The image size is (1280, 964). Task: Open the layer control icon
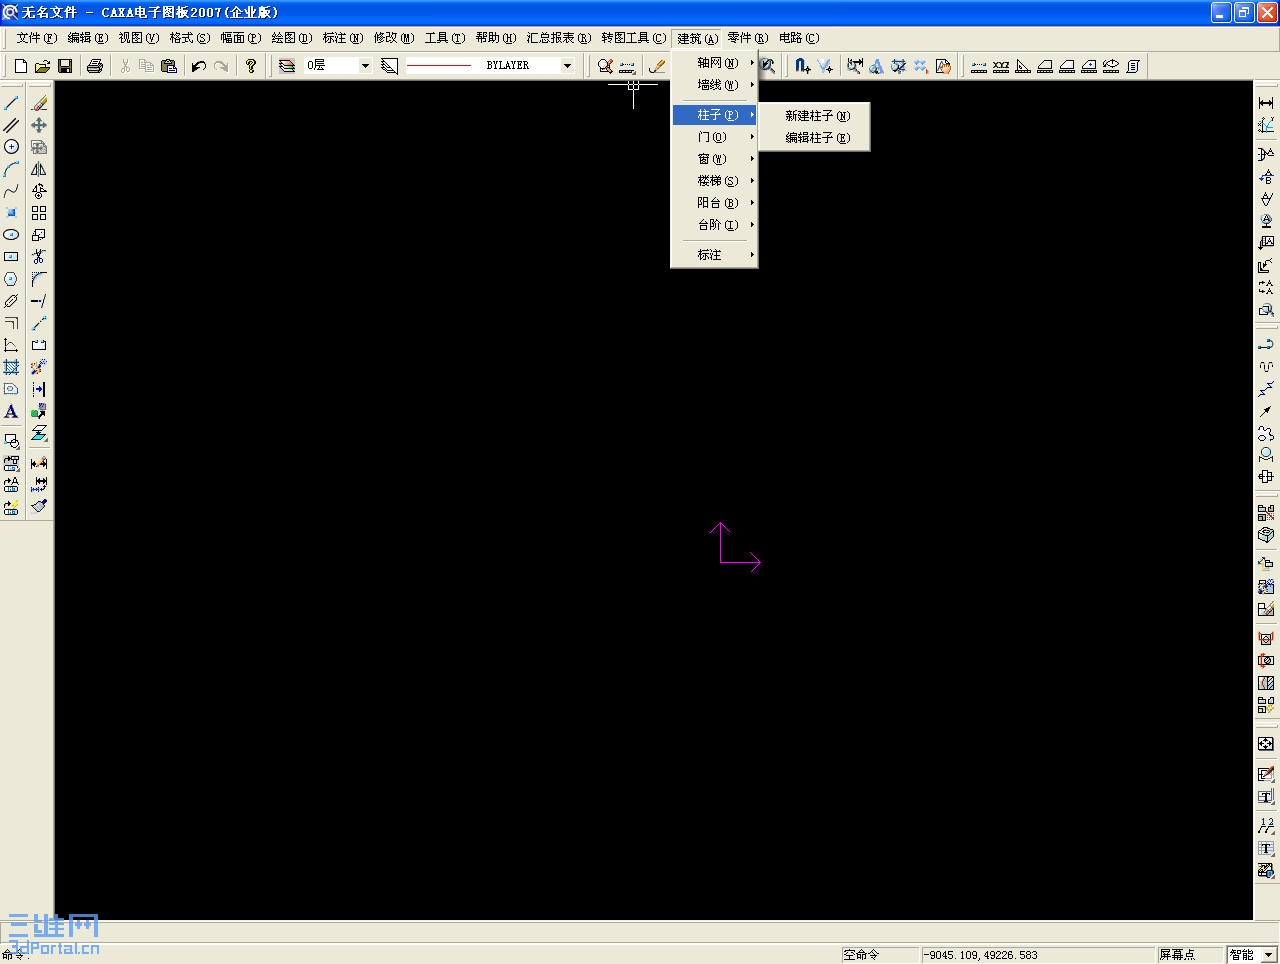[x=287, y=66]
